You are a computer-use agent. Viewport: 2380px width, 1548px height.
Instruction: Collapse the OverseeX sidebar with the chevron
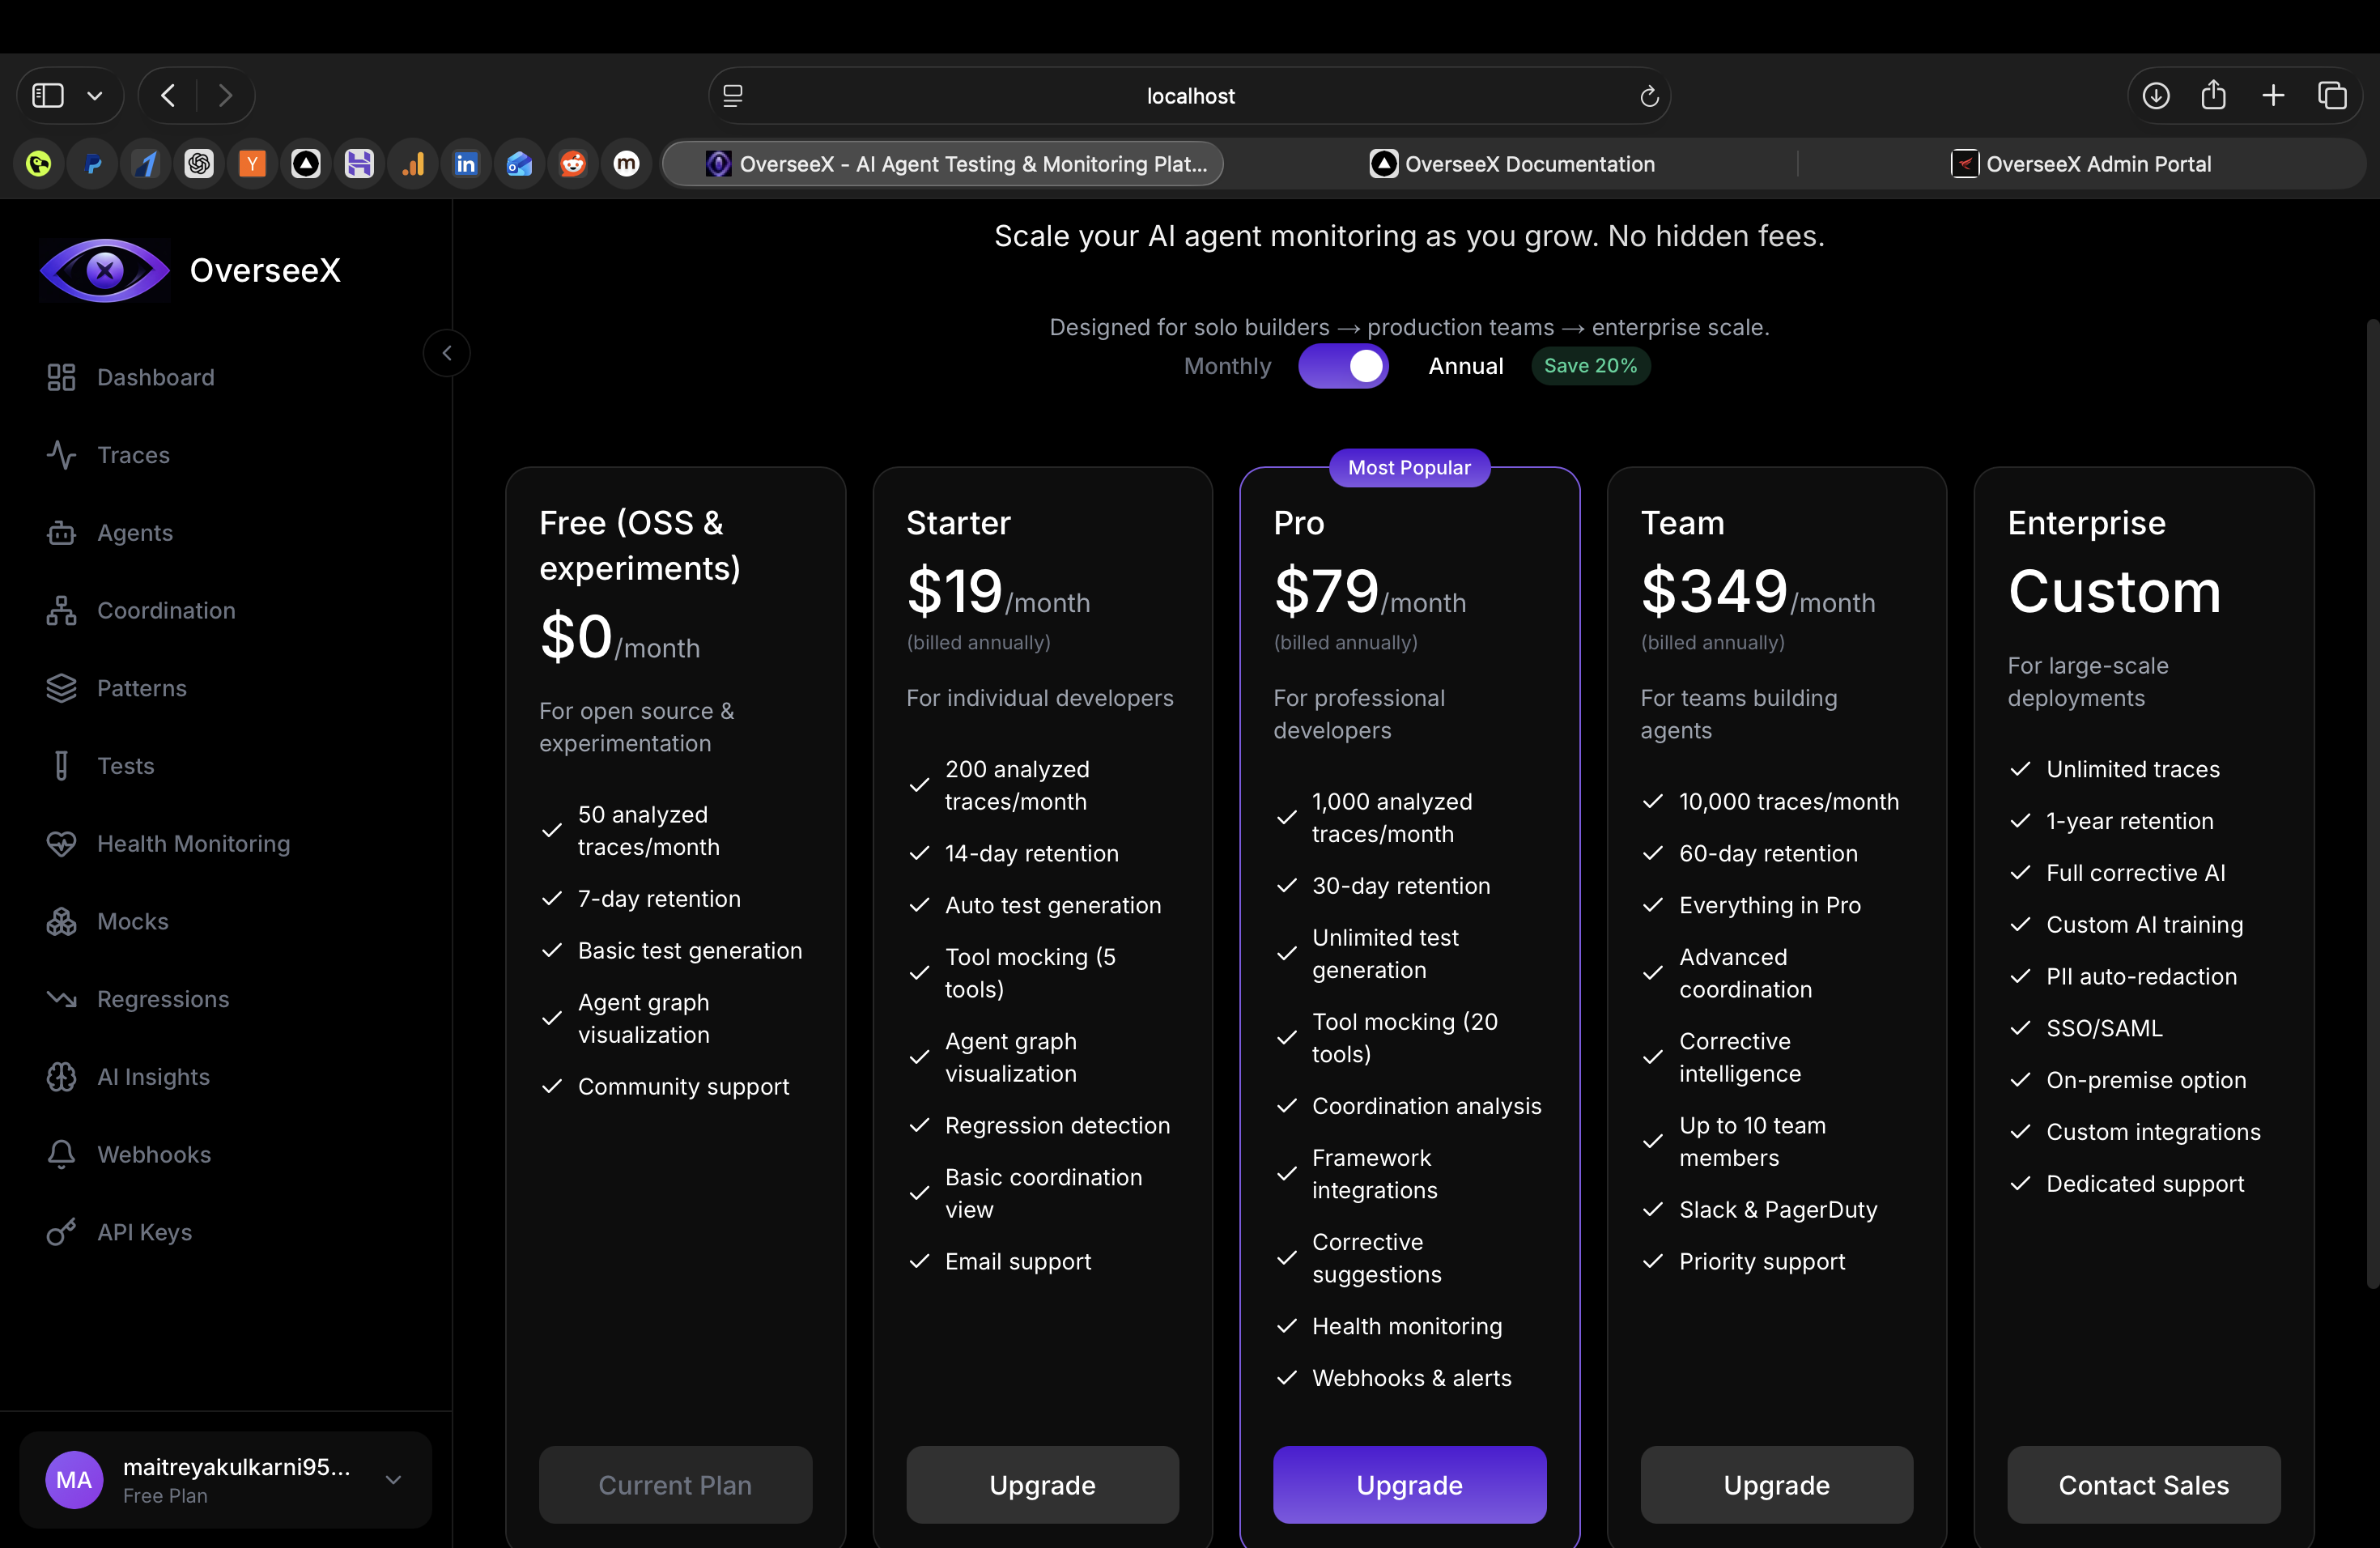pyautogui.click(x=447, y=352)
